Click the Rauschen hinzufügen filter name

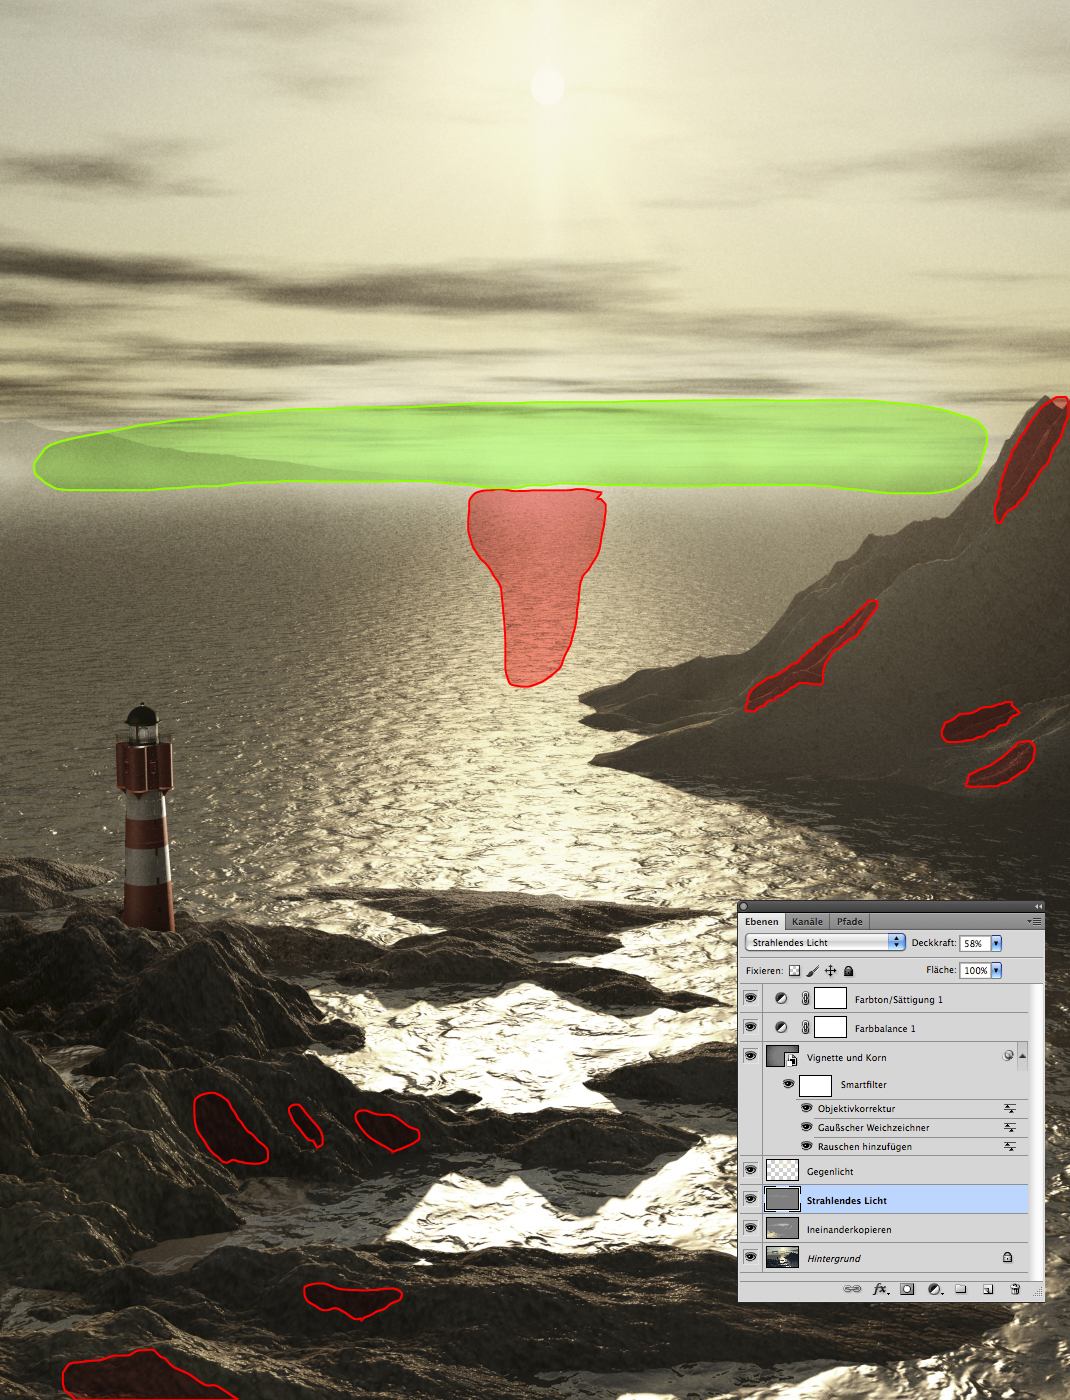pyautogui.click(x=864, y=1146)
